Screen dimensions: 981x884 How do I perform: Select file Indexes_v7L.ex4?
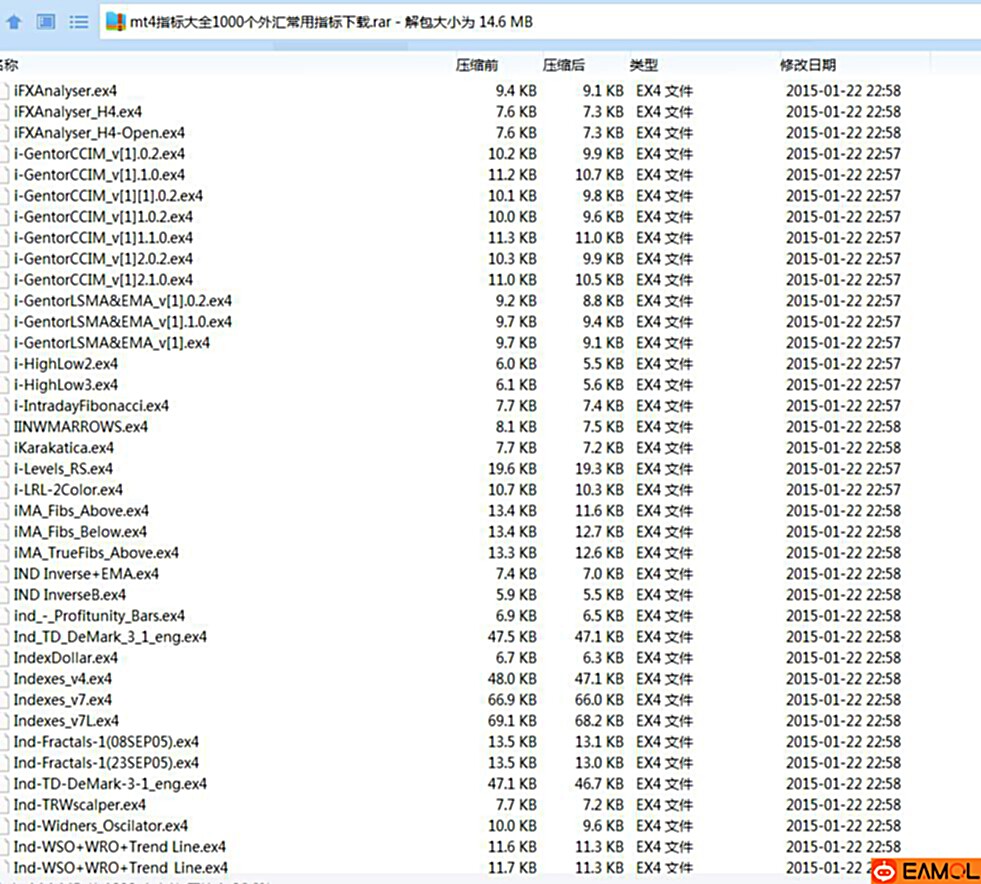pos(66,721)
